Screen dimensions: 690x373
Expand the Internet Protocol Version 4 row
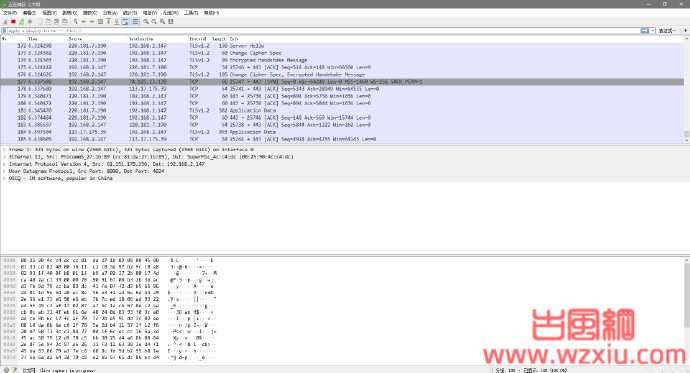coord(4,164)
